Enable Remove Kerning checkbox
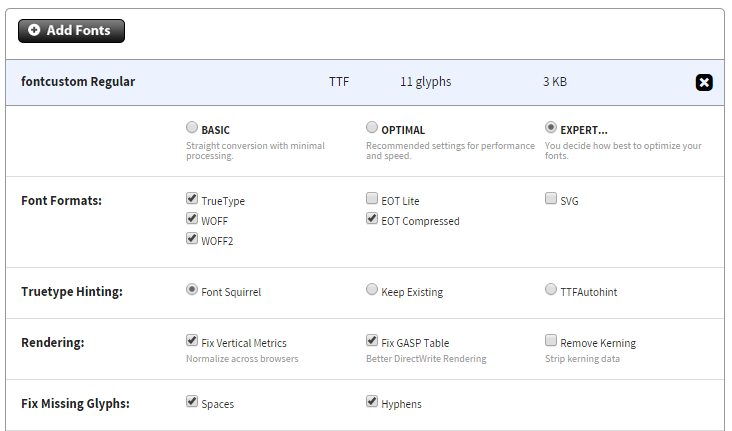This screenshot has height=431, width=732. coord(551,340)
